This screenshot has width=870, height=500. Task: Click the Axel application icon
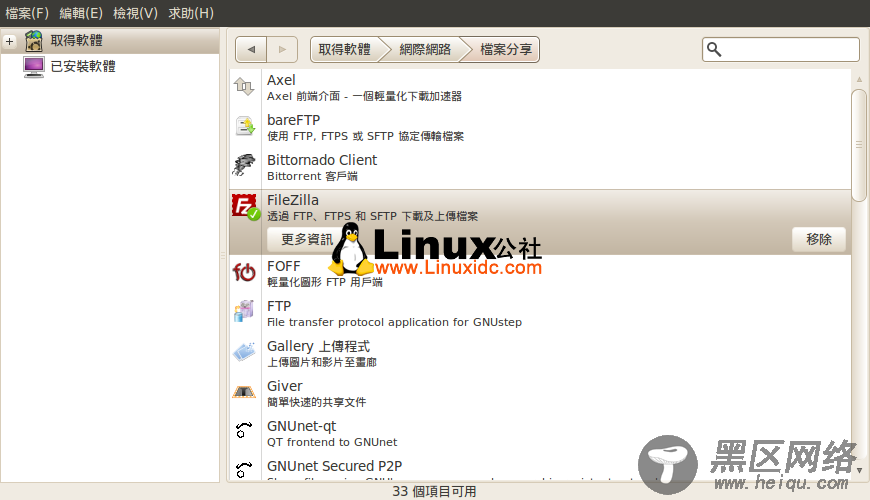[244, 87]
